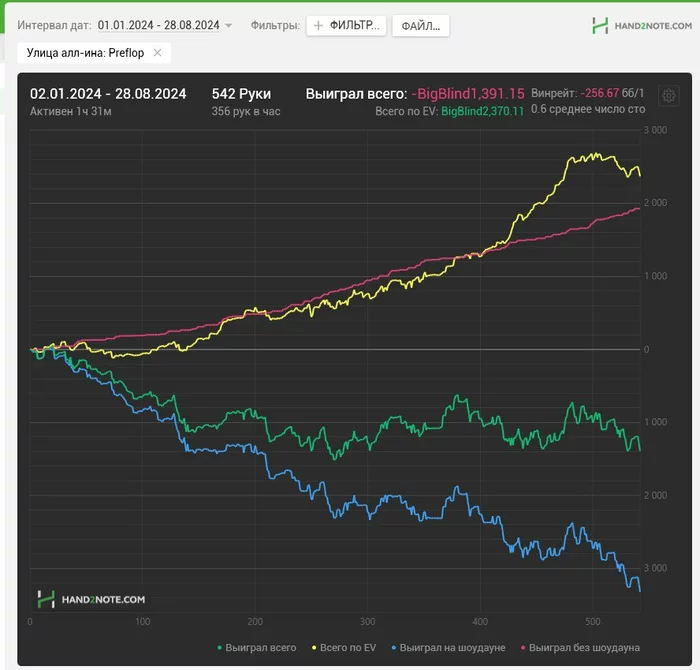Open the chart settings gear icon
This screenshot has width=700, height=670.
point(668,96)
